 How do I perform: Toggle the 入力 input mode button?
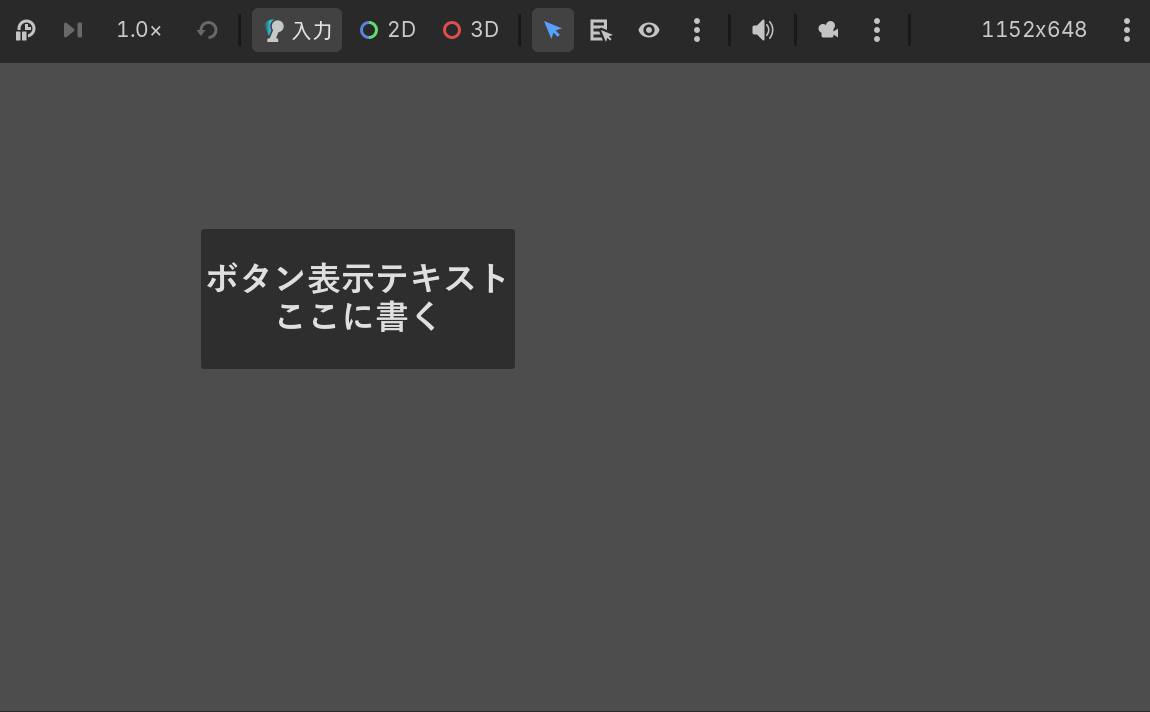(x=297, y=30)
